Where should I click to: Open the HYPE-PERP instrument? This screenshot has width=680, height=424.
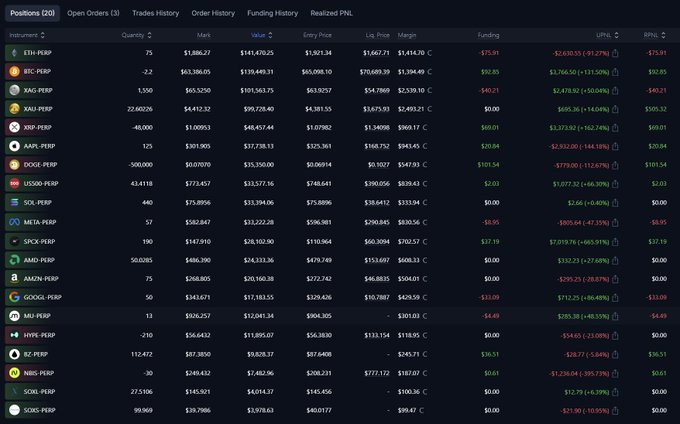(x=39, y=335)
